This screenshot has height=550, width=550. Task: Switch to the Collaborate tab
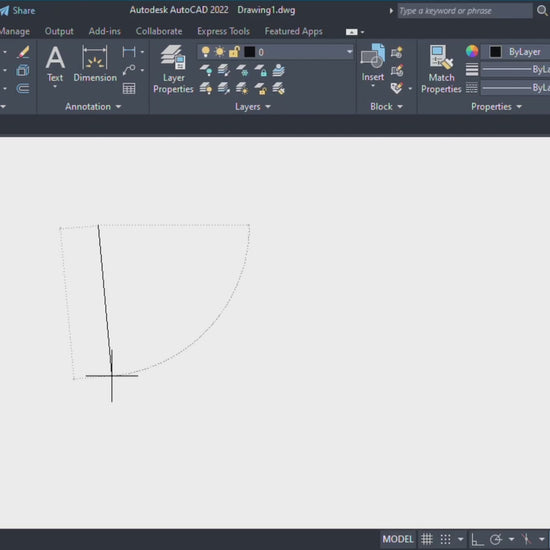pyautogui.click(x=159, y=31)
